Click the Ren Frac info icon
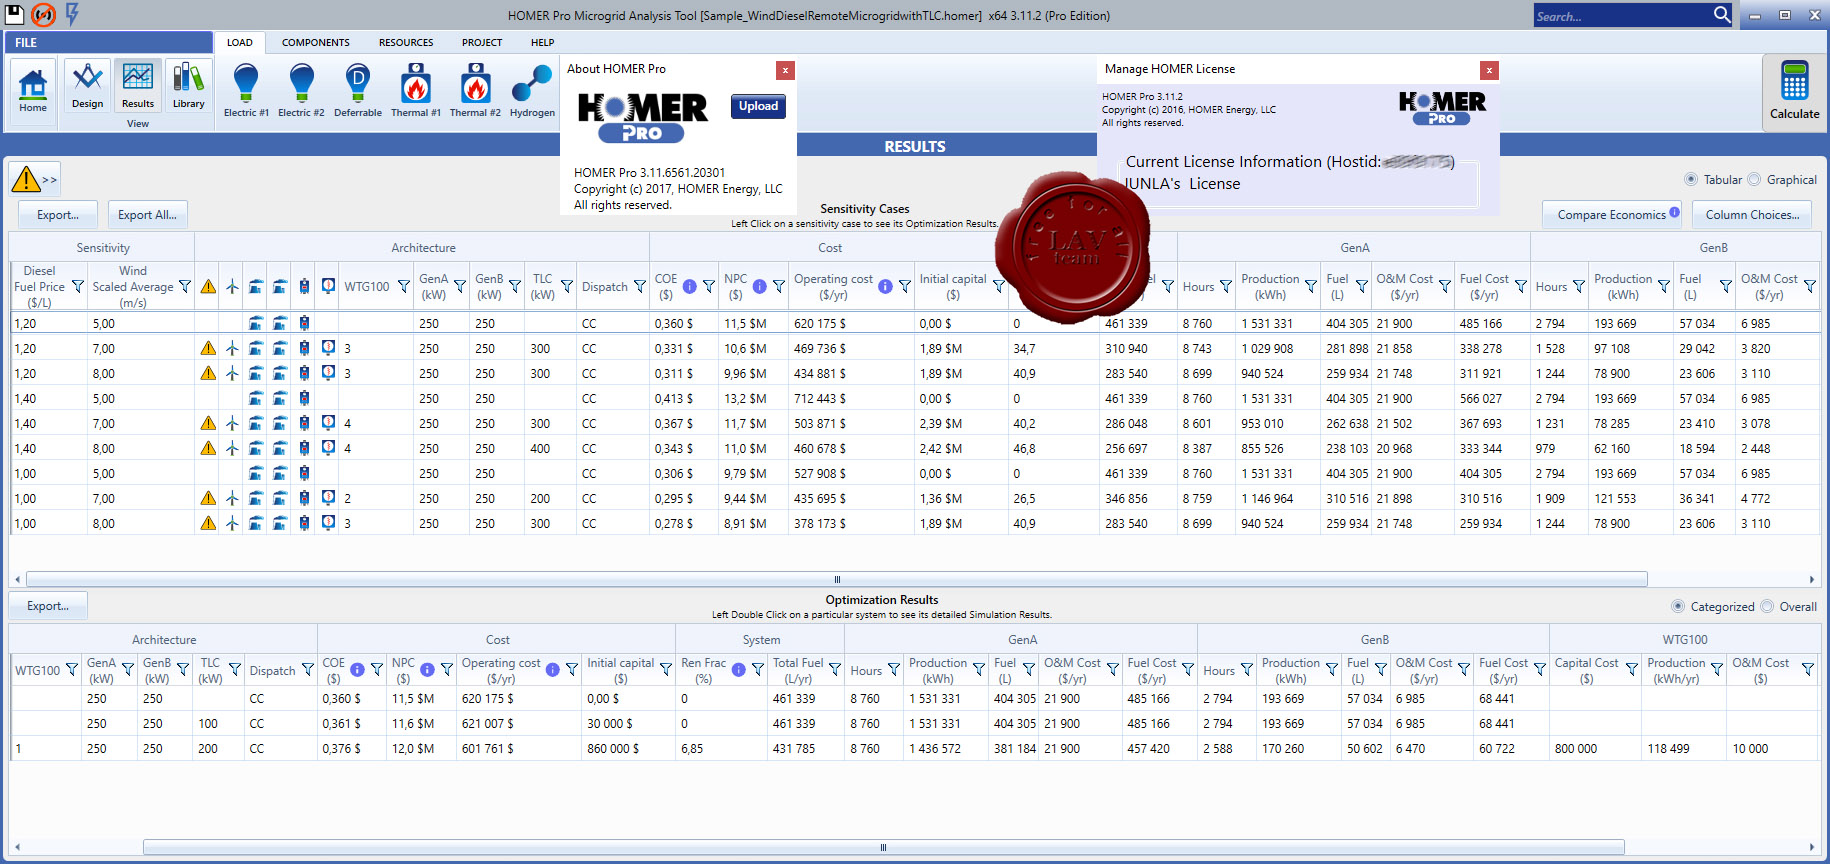This screenshot has height=864, width=1830. click(x=738, y=670)
